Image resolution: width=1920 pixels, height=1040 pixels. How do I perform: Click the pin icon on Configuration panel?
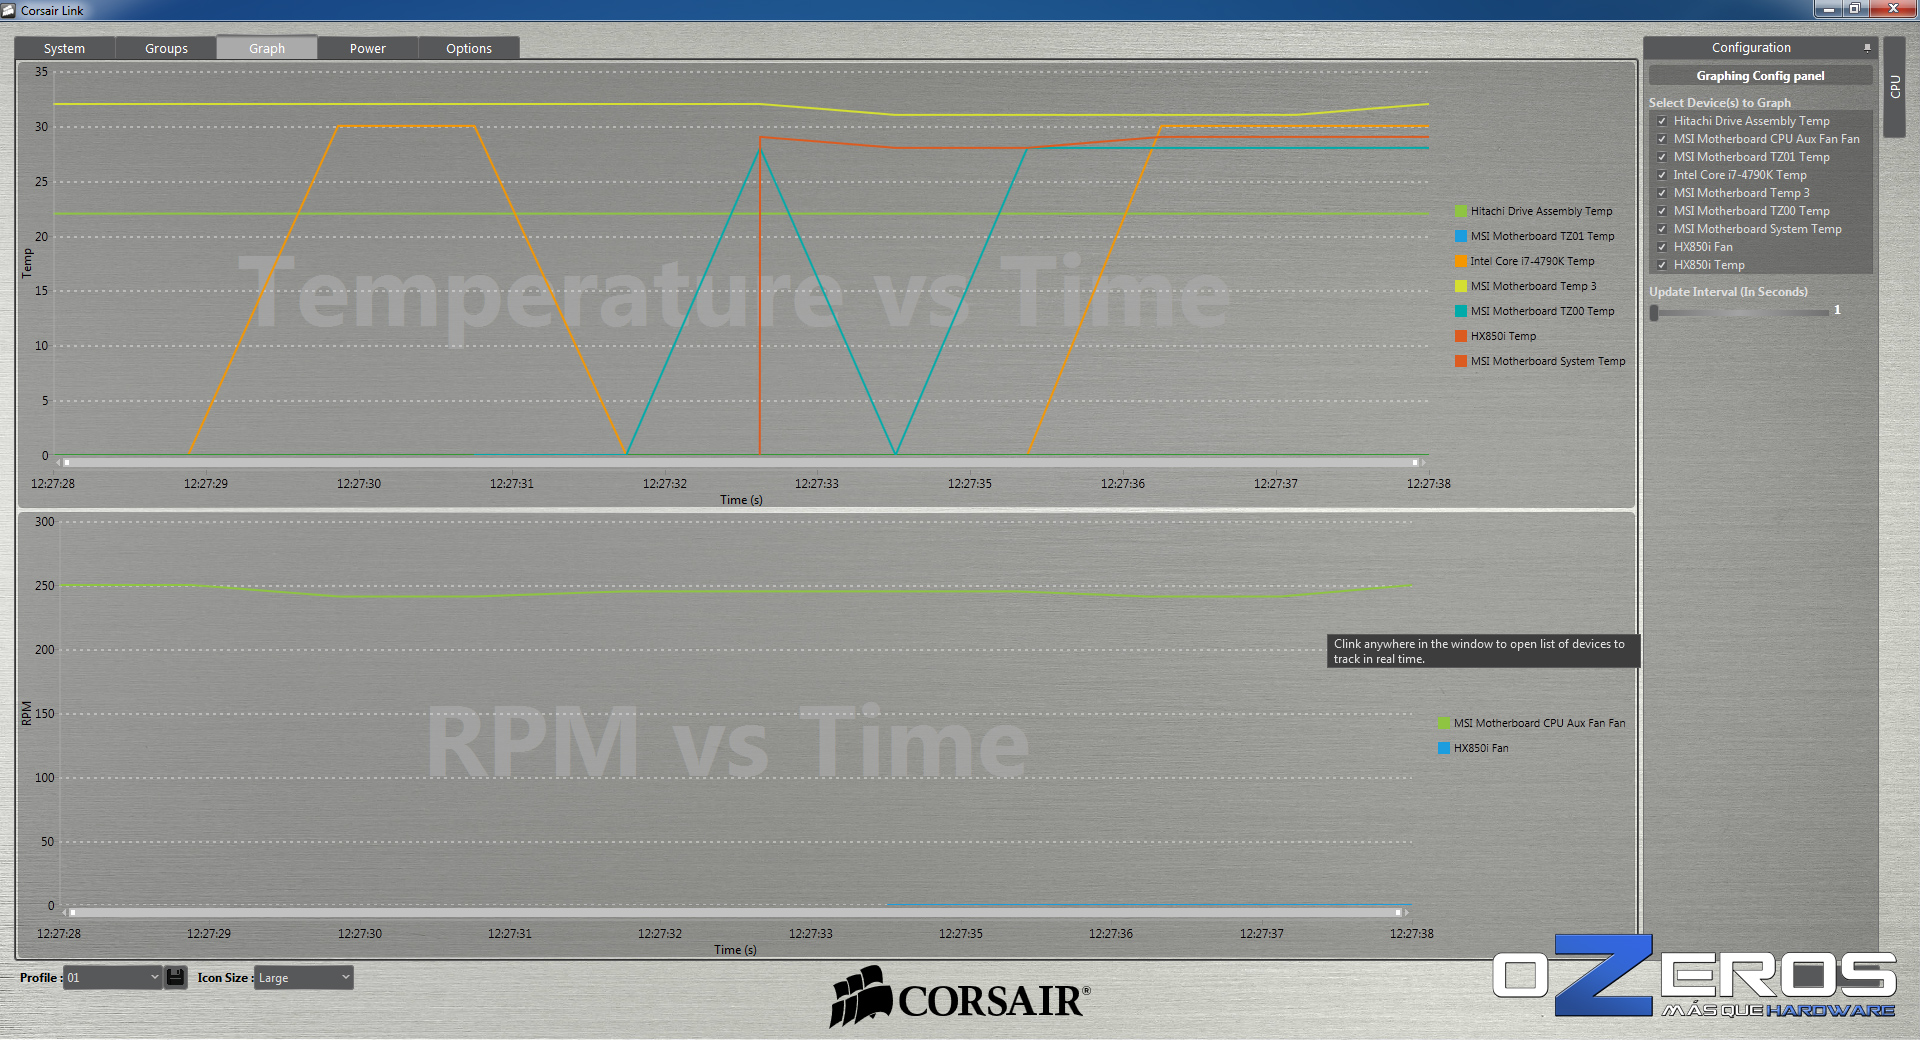pyautogui.click(x=1867, y=47)
